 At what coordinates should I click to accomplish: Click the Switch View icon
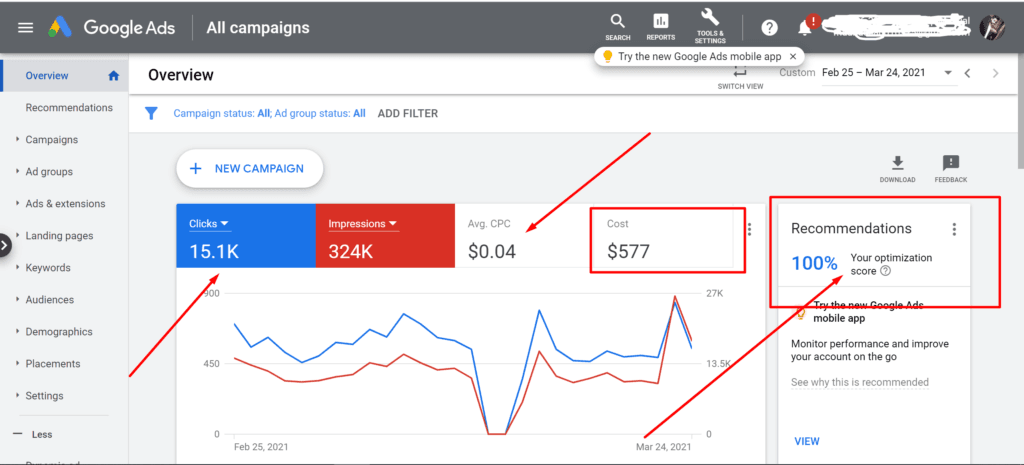point(740,77)
